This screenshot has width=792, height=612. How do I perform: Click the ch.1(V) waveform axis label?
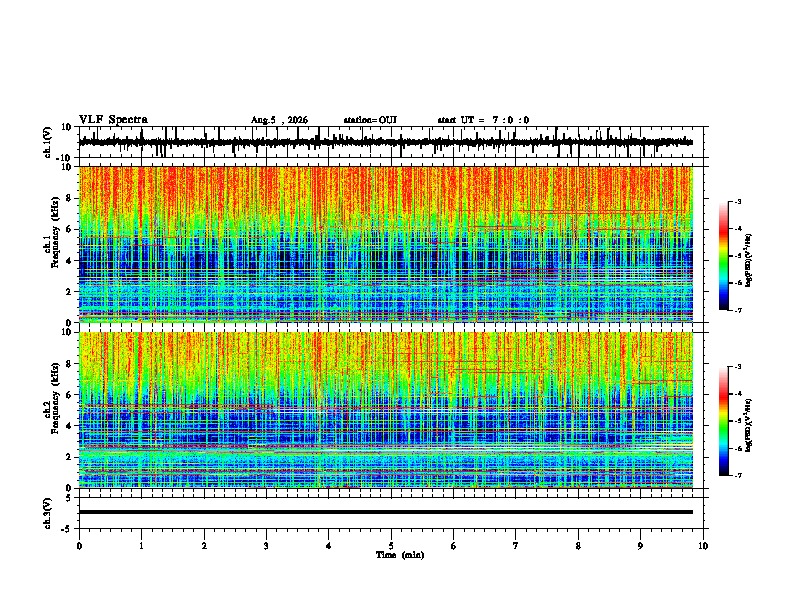48,142
